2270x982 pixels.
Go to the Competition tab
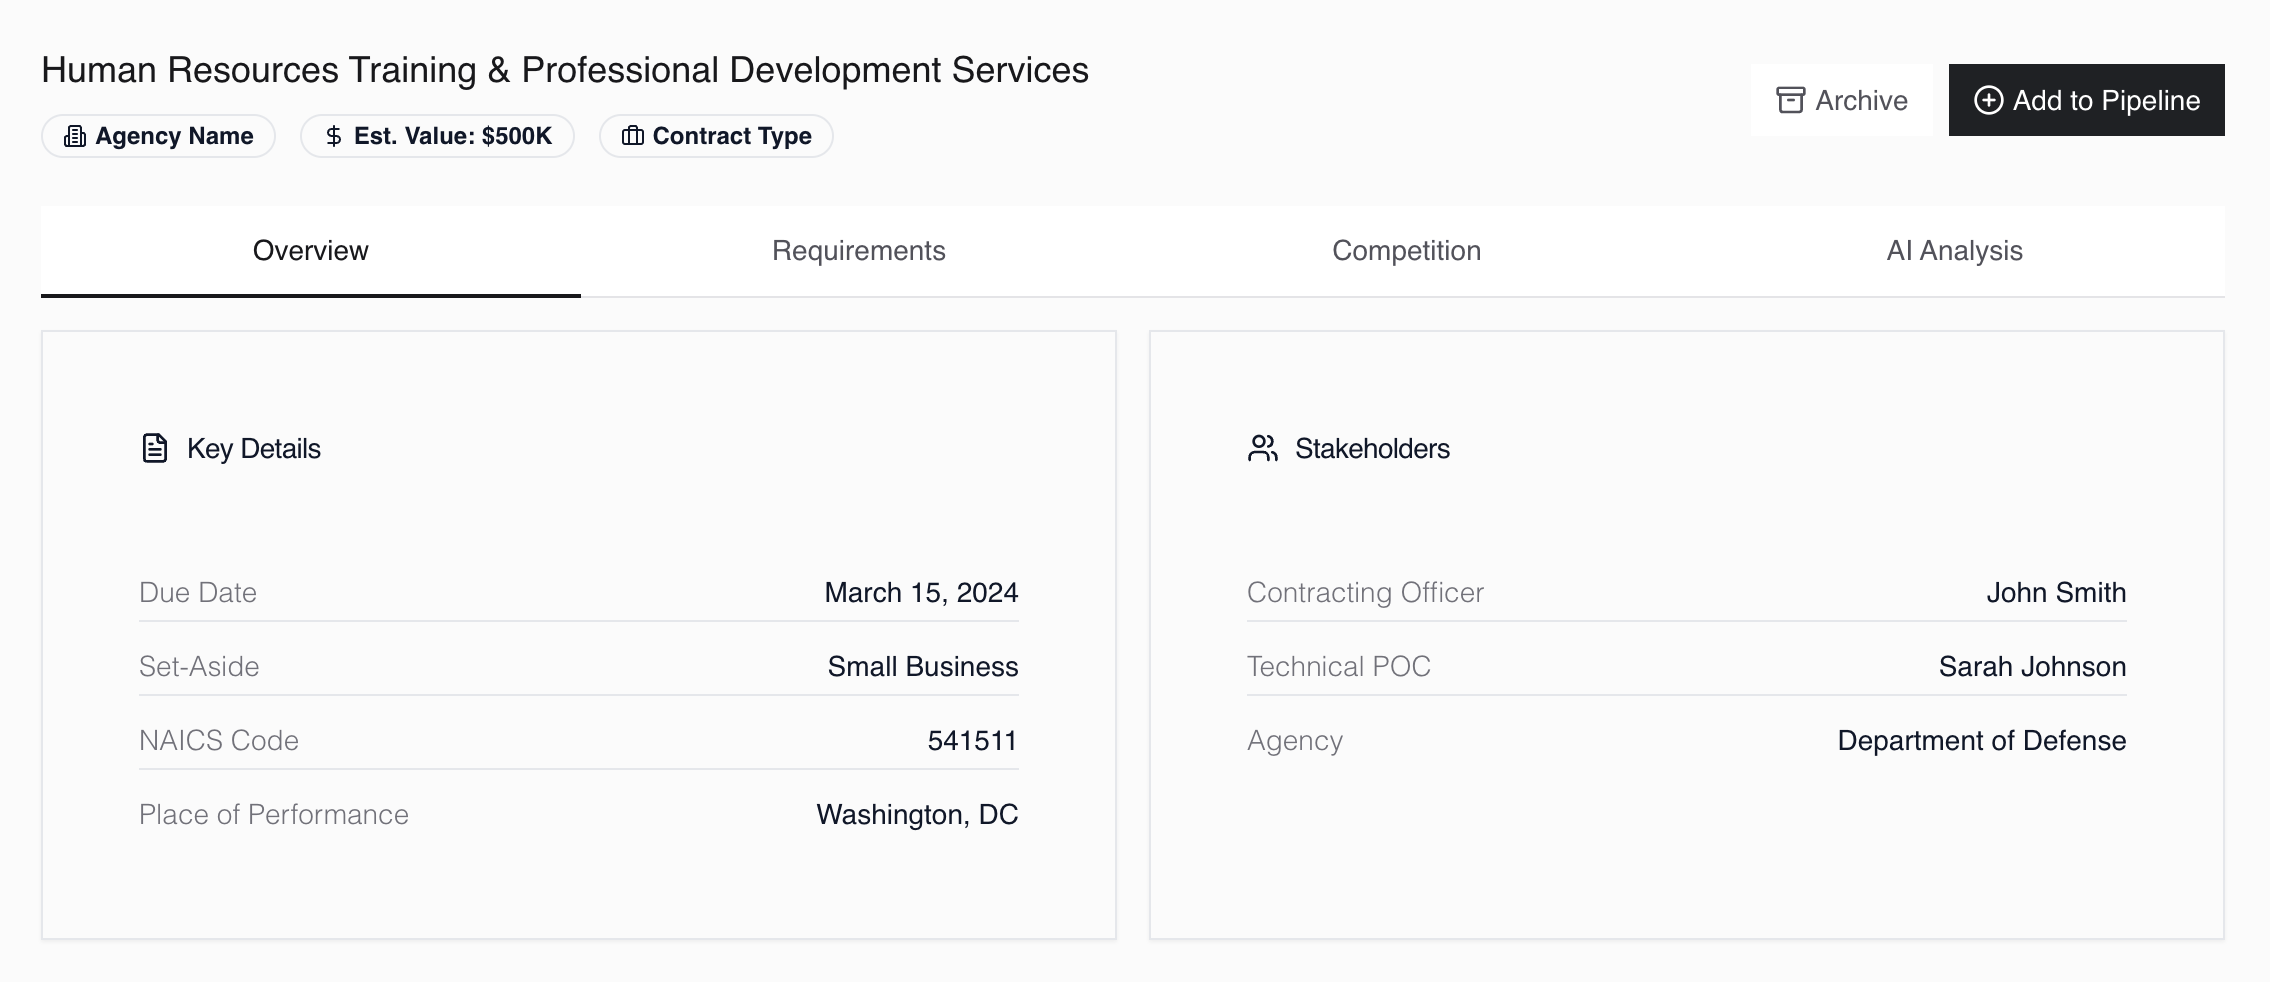click(1406, 251)
